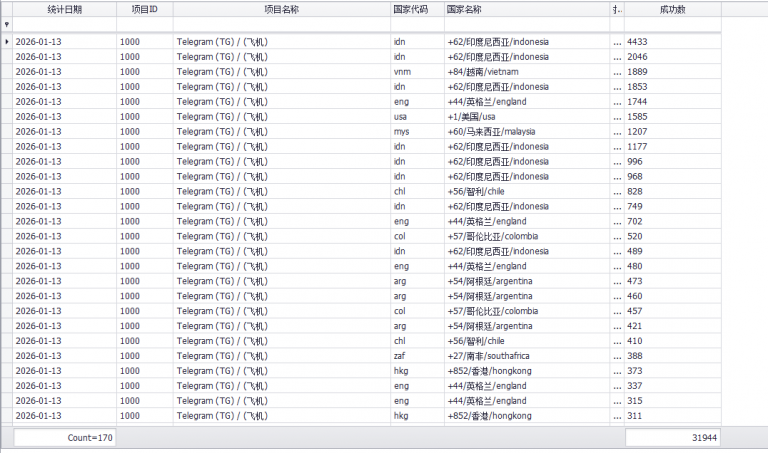Click the 31944 total footer summary

pos(672,437)
